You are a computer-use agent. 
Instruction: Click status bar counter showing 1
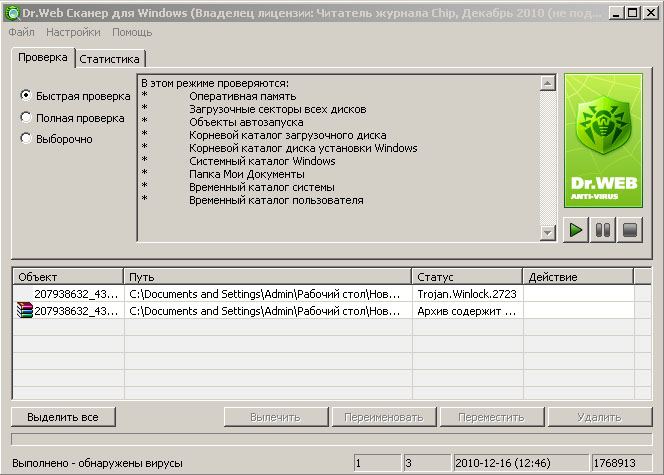click(377, 463)
